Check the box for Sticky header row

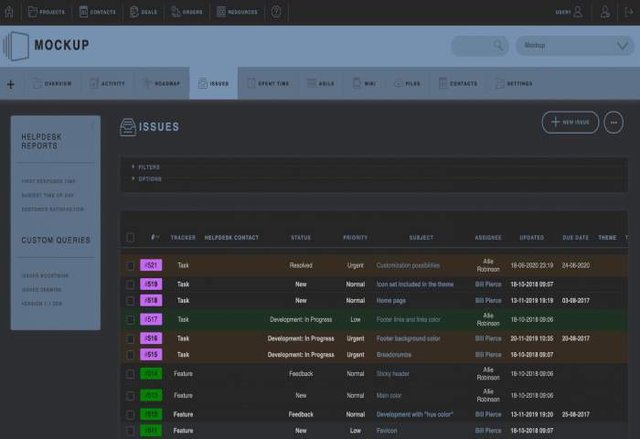(x=130, y=374)
